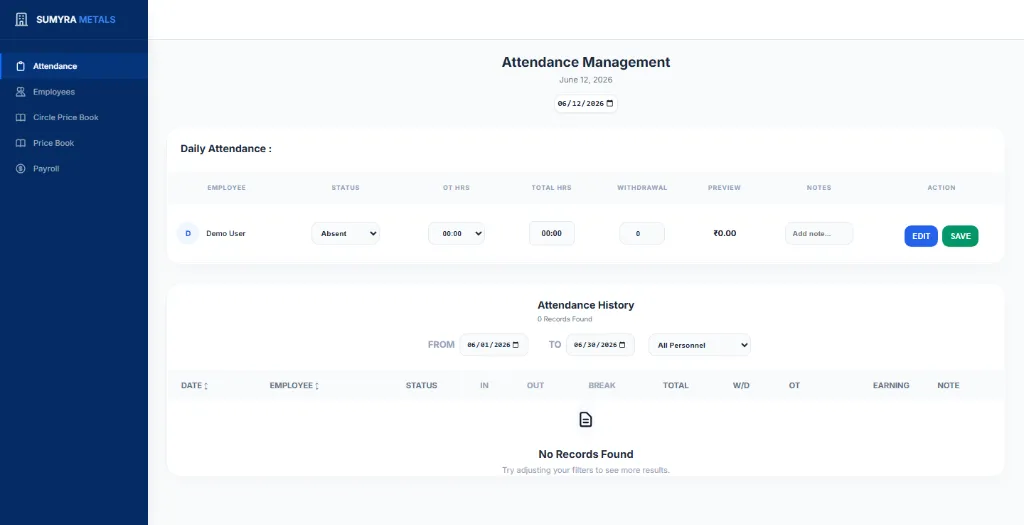Image resolution: width=1024 pixels, height=525 pixels.
Task: Click the document icon above No Records Found
Action: click(586, 420)
